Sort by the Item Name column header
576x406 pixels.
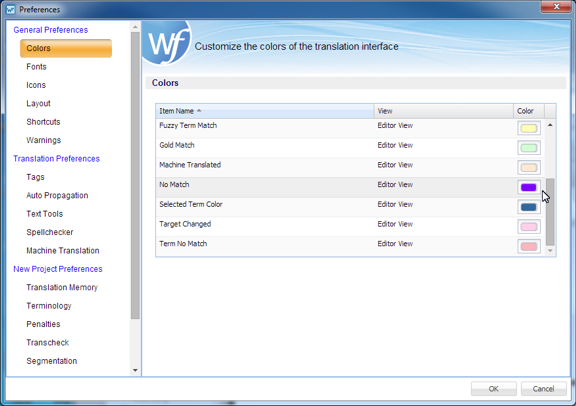(x=264, y=111)
